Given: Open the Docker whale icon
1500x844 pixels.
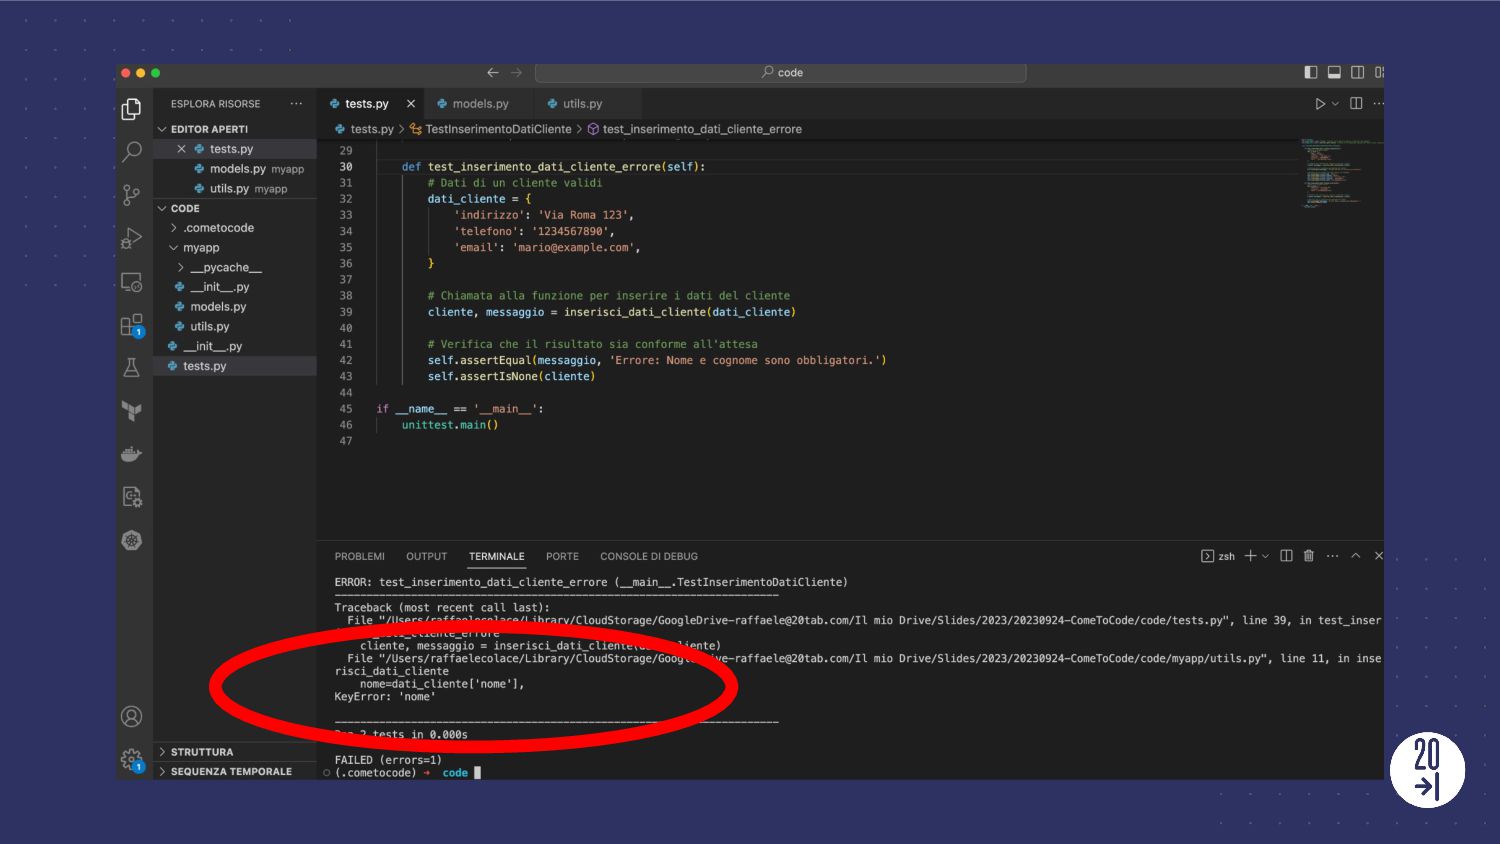Looking at the screenshot, I should 131,454.
